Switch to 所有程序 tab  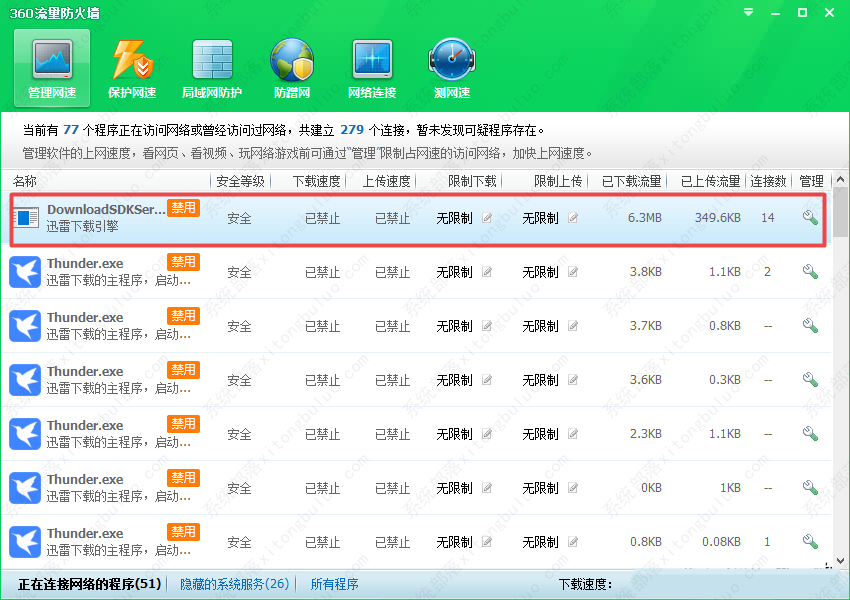pyautogui.click(x=334, y=584)
